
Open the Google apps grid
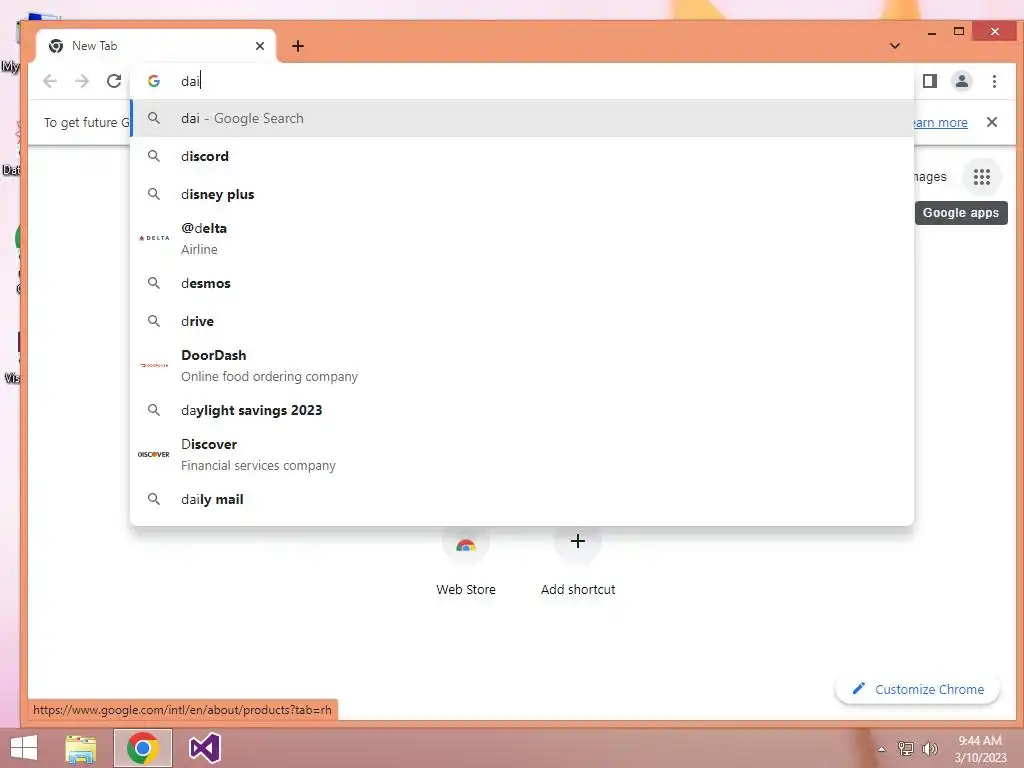(982, 177)
